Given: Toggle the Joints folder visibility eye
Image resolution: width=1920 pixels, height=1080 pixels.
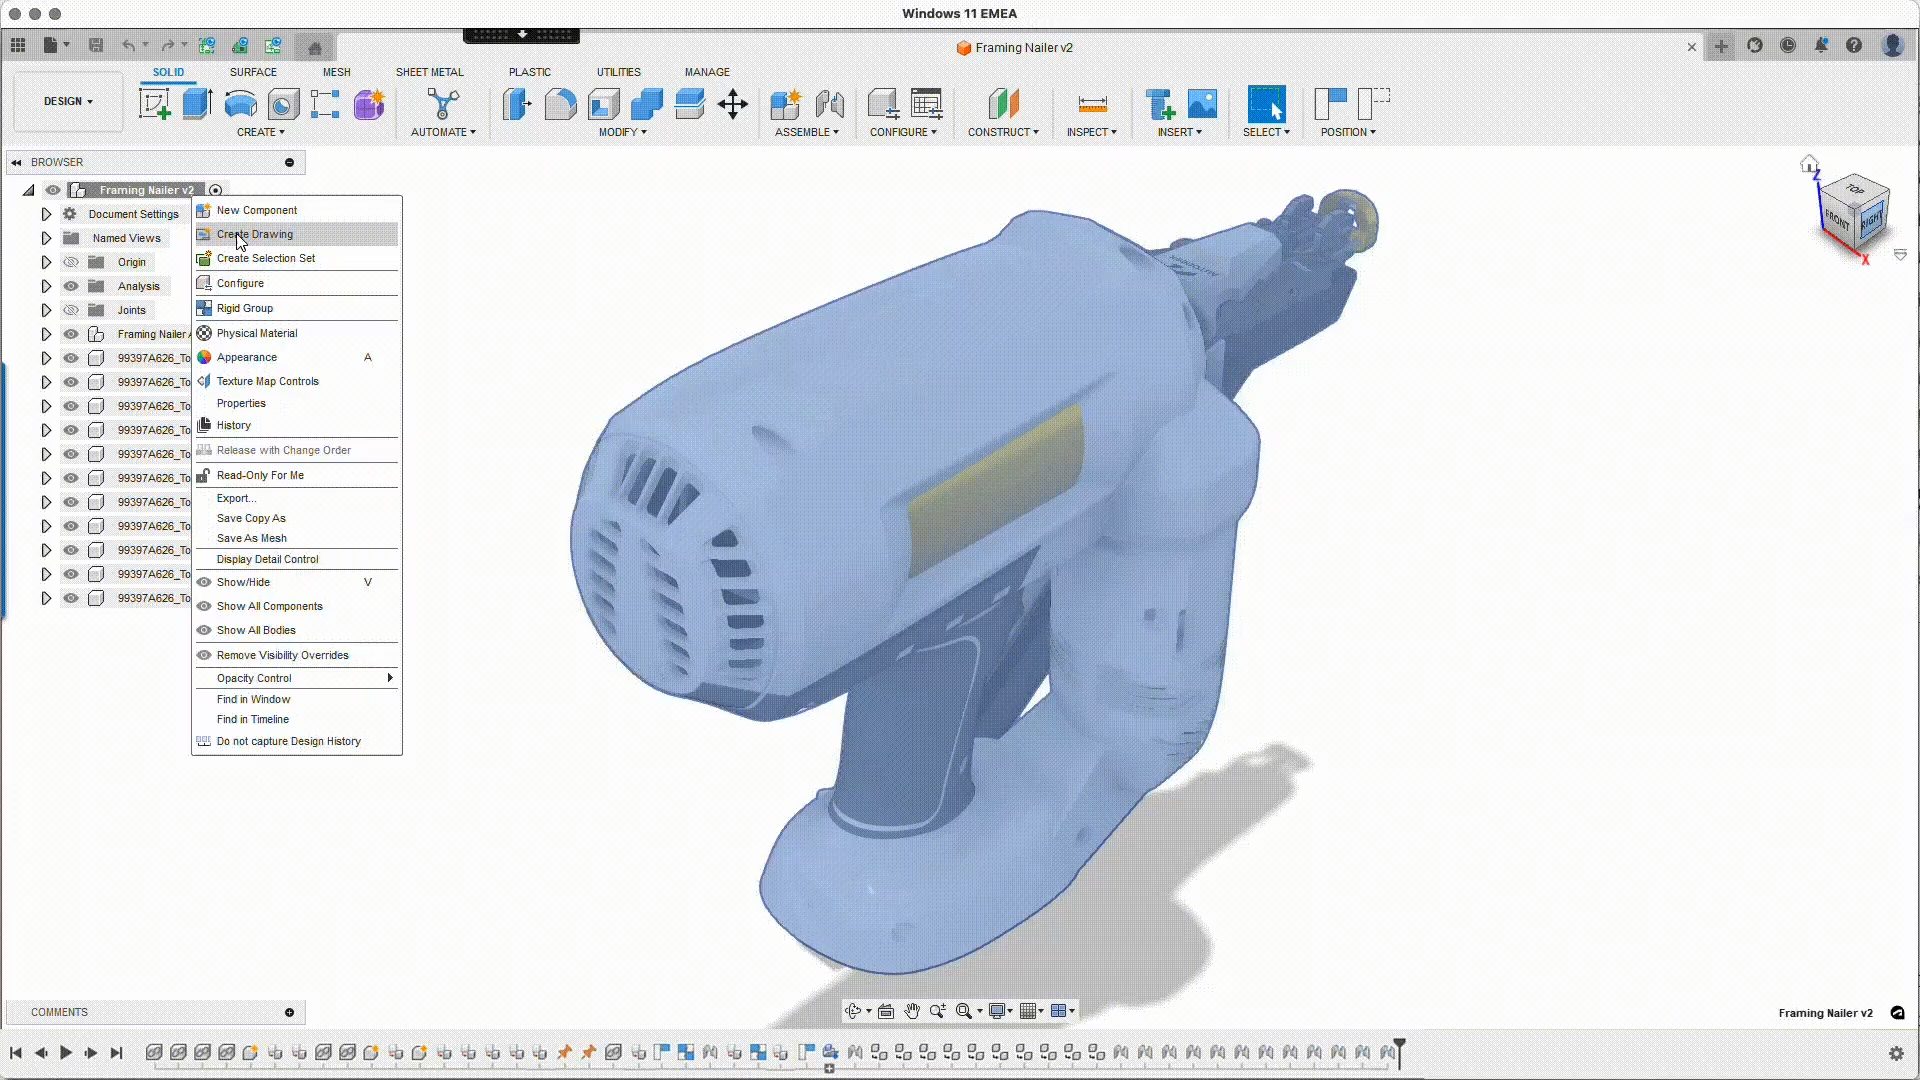Looking at the screenshot, I should pos(70,310).
